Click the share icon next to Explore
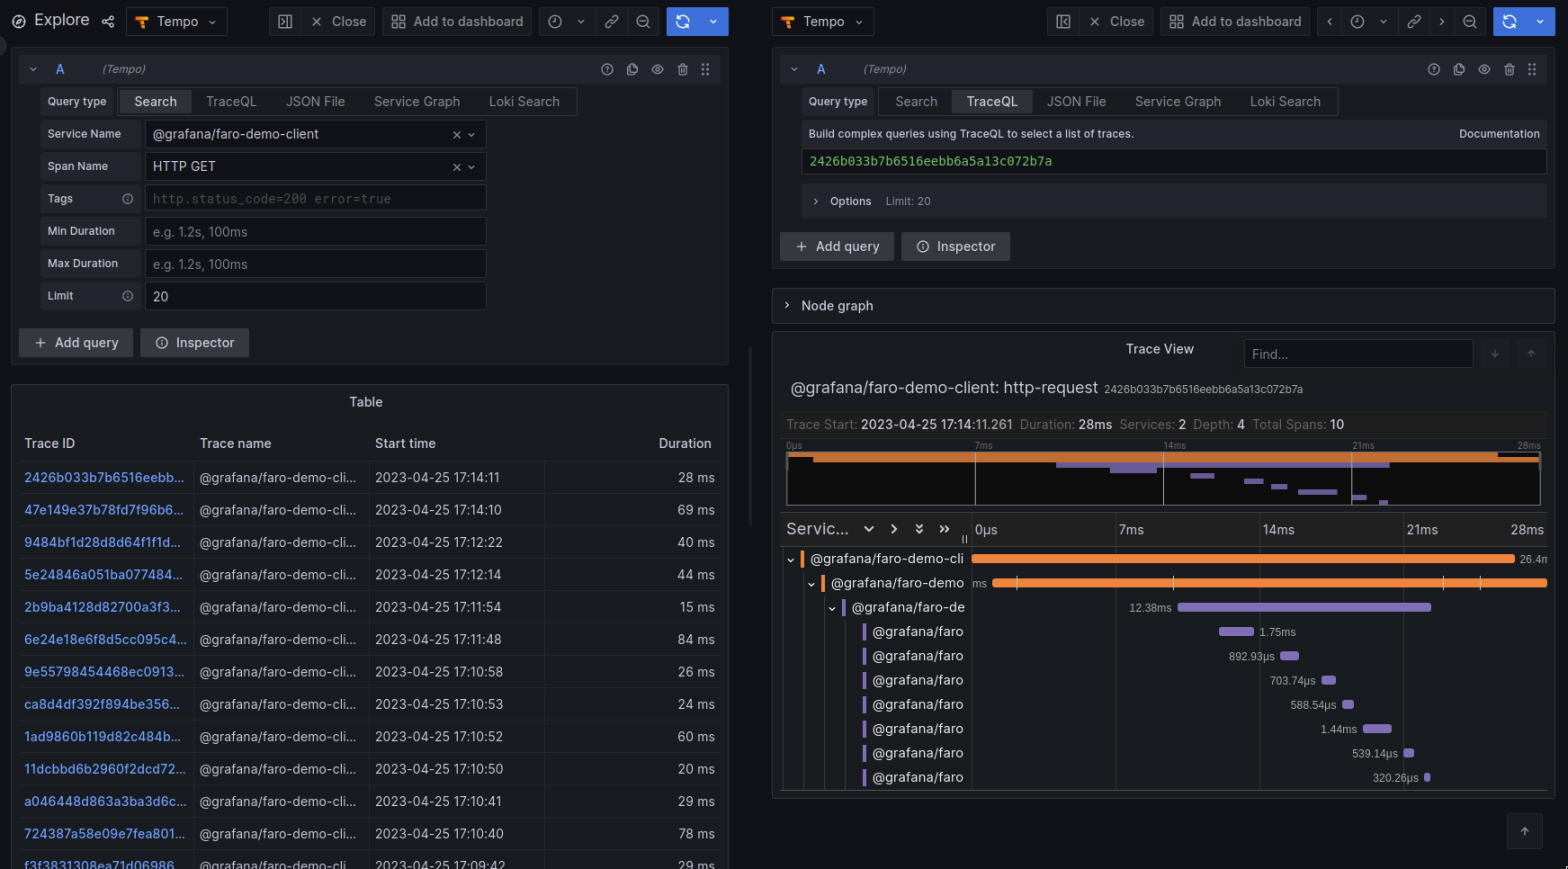 [x=108, y=21]
